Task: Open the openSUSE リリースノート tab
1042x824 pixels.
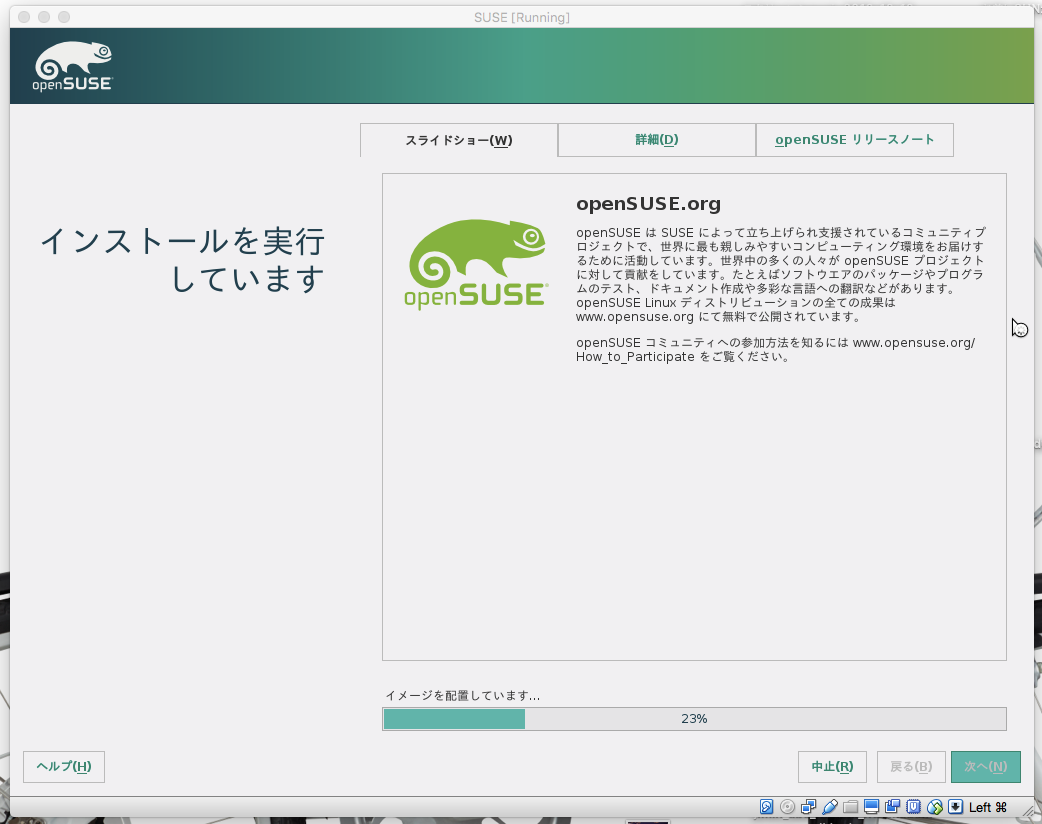Action: tap(855, 140)
